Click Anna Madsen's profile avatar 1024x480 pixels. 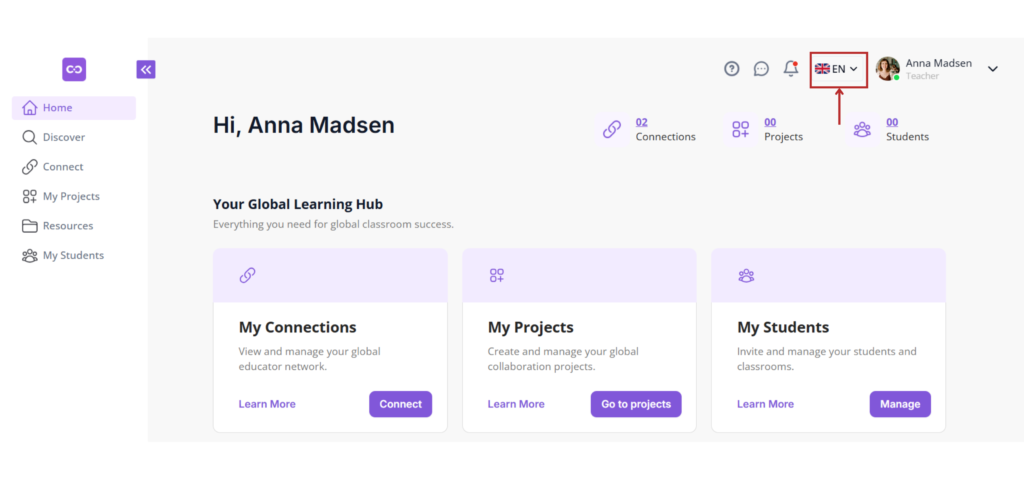(887, 69)
